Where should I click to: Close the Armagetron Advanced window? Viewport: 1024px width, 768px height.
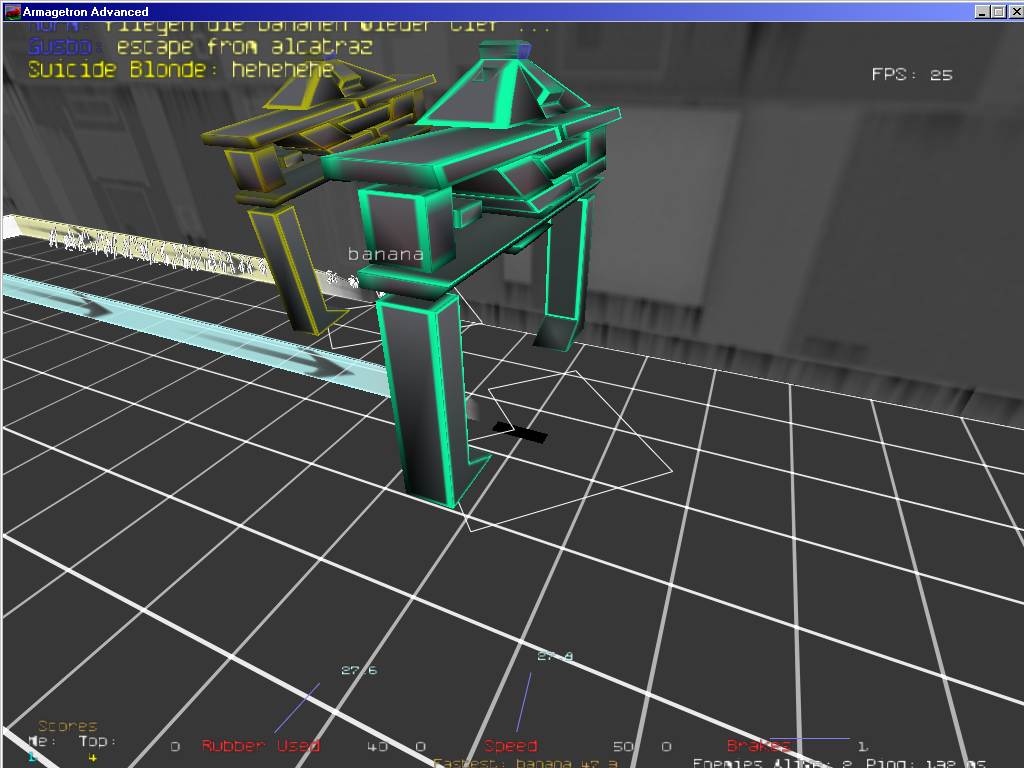[x=1013, y=11]
